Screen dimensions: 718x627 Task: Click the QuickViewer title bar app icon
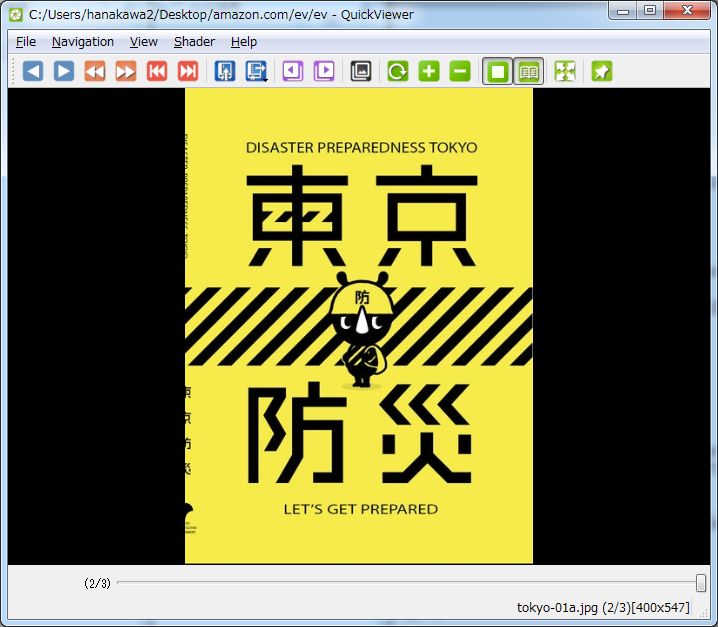point(16,15)
